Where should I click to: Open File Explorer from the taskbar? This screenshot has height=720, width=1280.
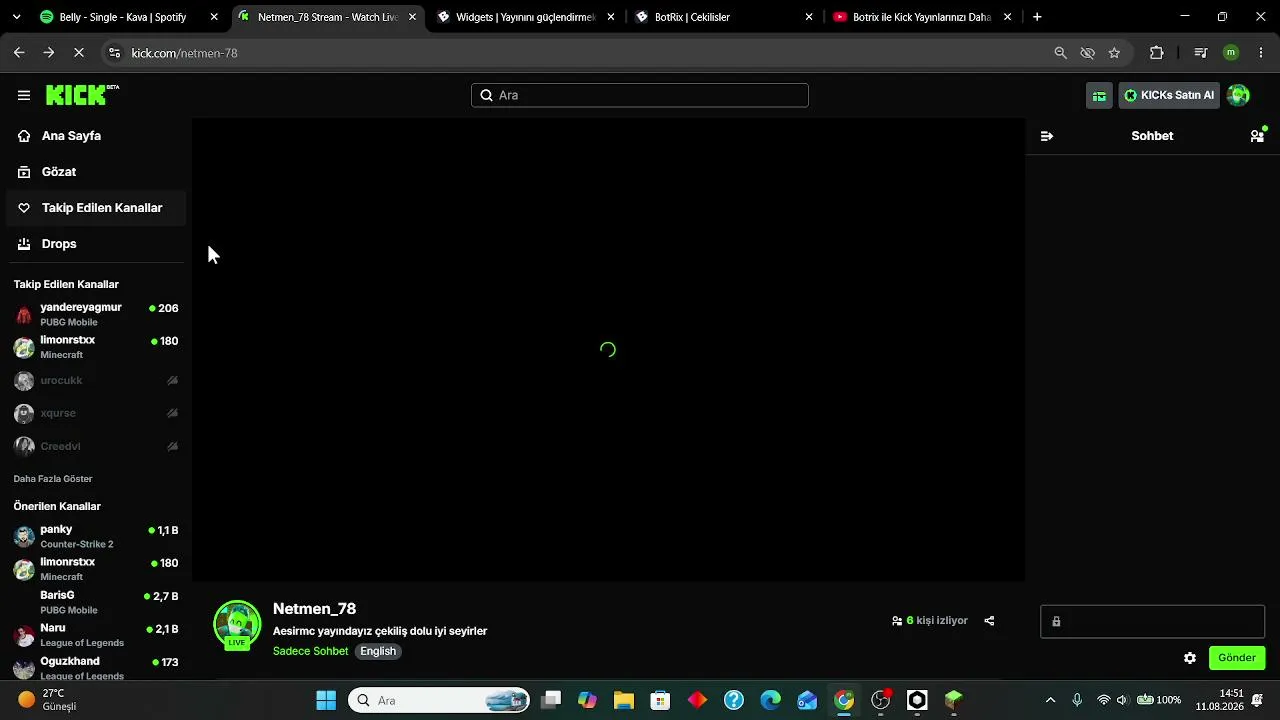pos(624,700)
